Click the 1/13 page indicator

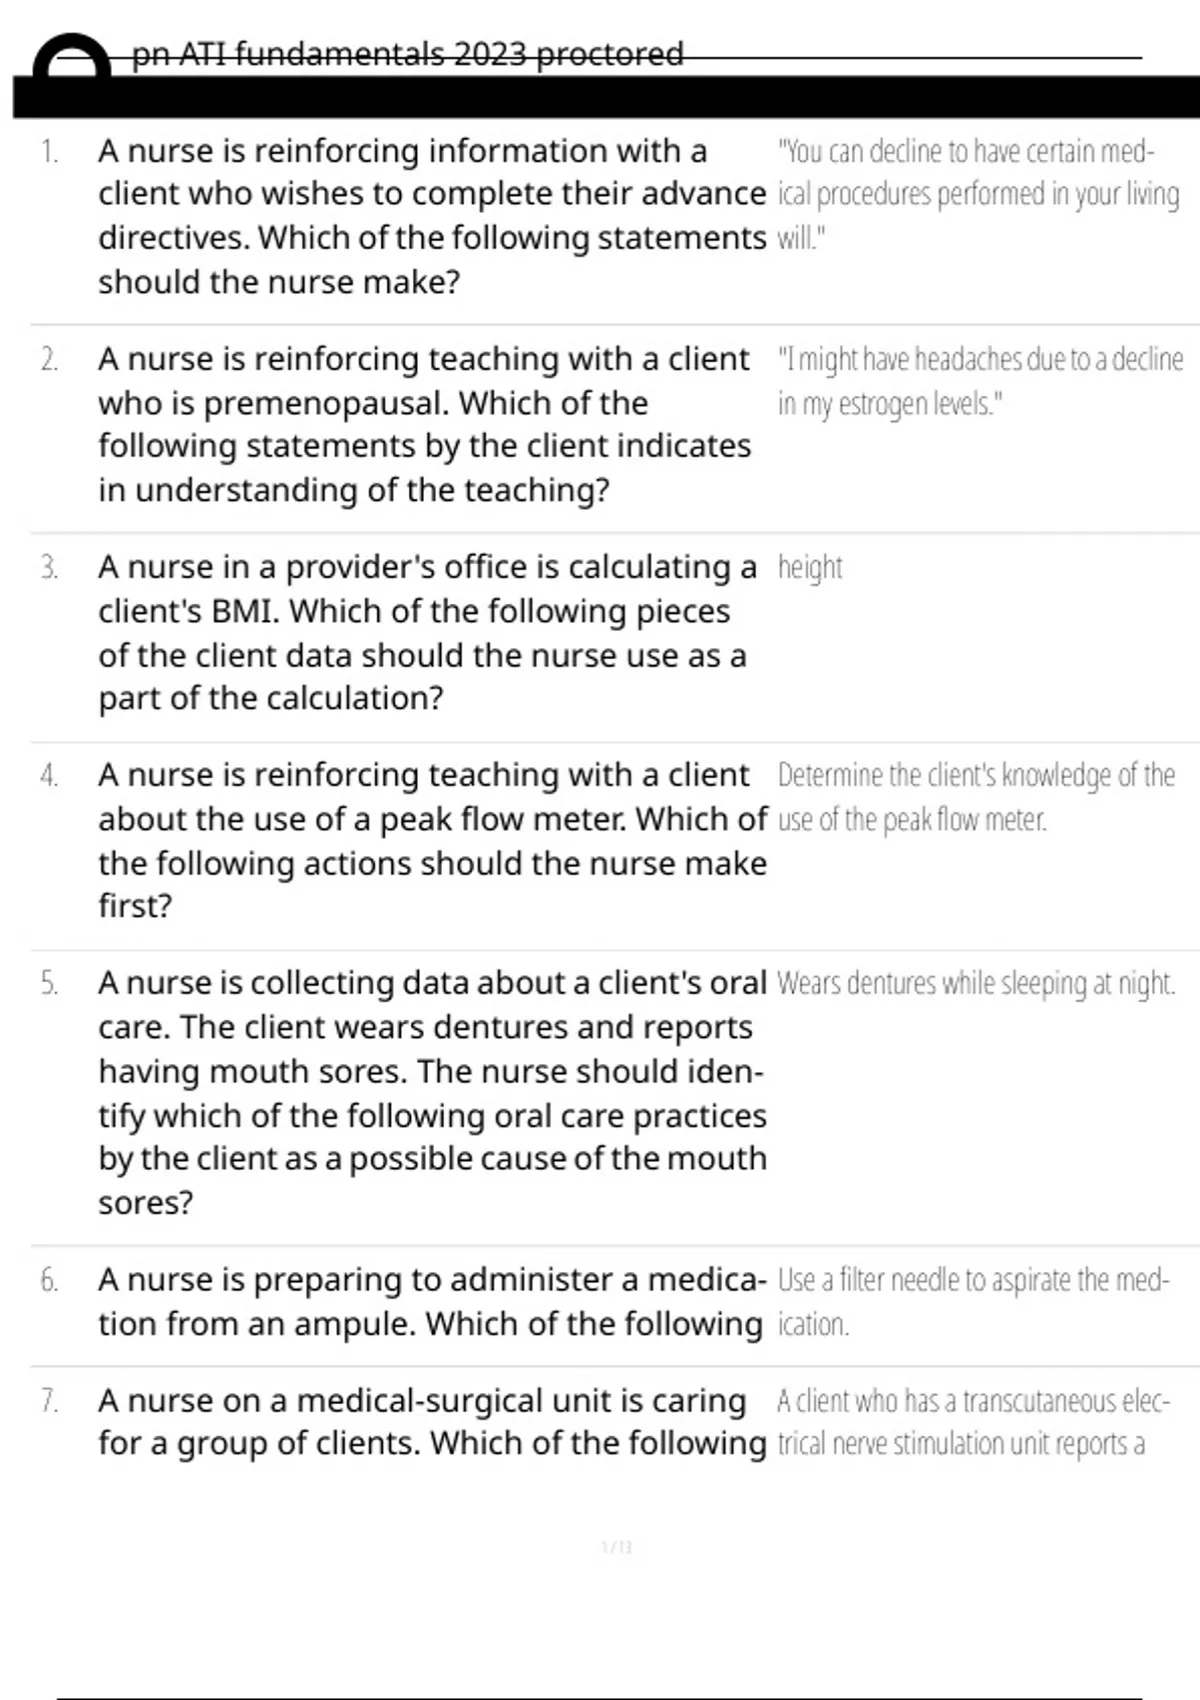pyautogui.click(x=616, y=1548)
